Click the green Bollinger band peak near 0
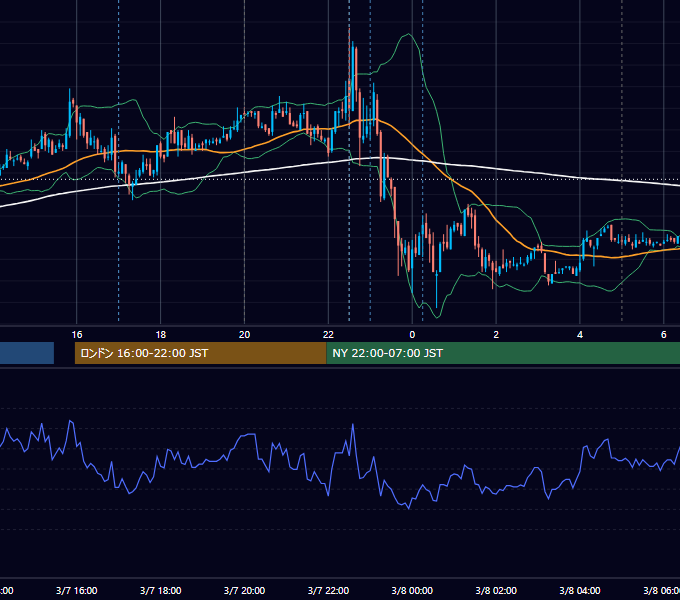The height and width of the screenshot is (600, 680). pyautogui.click(x=409, y=34)
